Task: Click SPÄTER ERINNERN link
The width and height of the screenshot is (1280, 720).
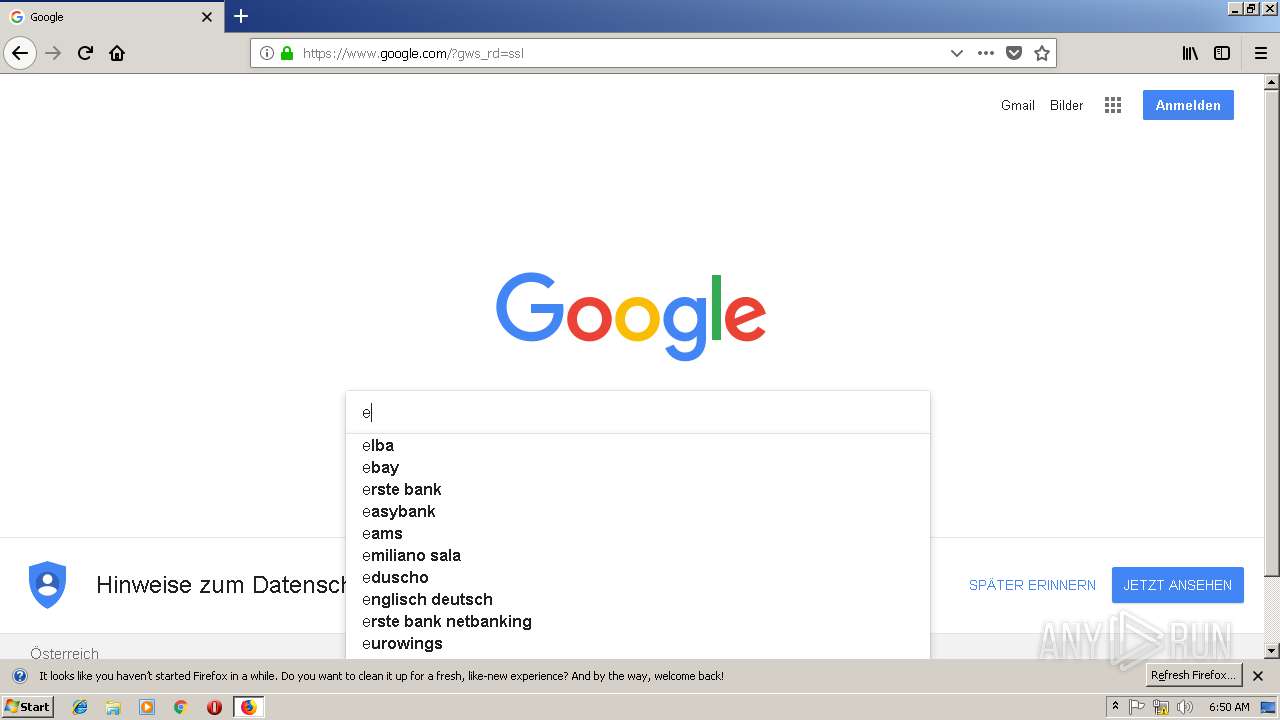Action: pos(1032,585)
